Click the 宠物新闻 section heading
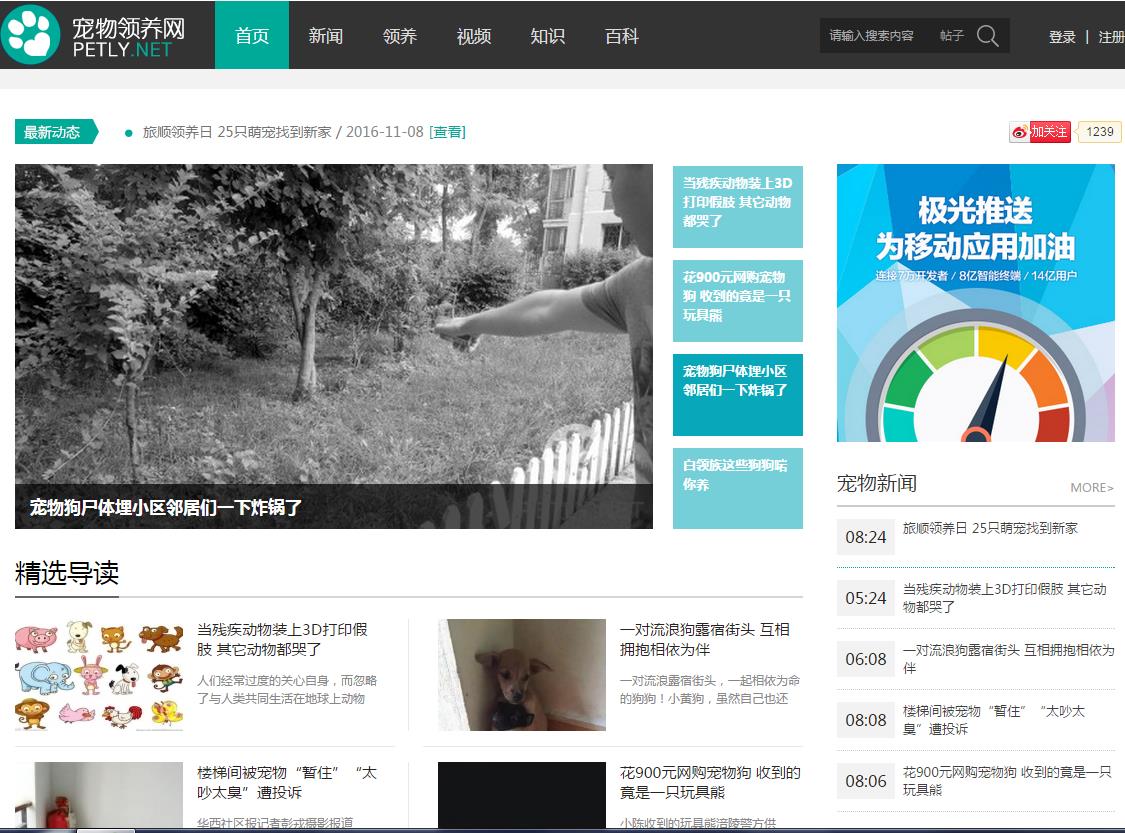1125x833 pixels. point(877,484)
